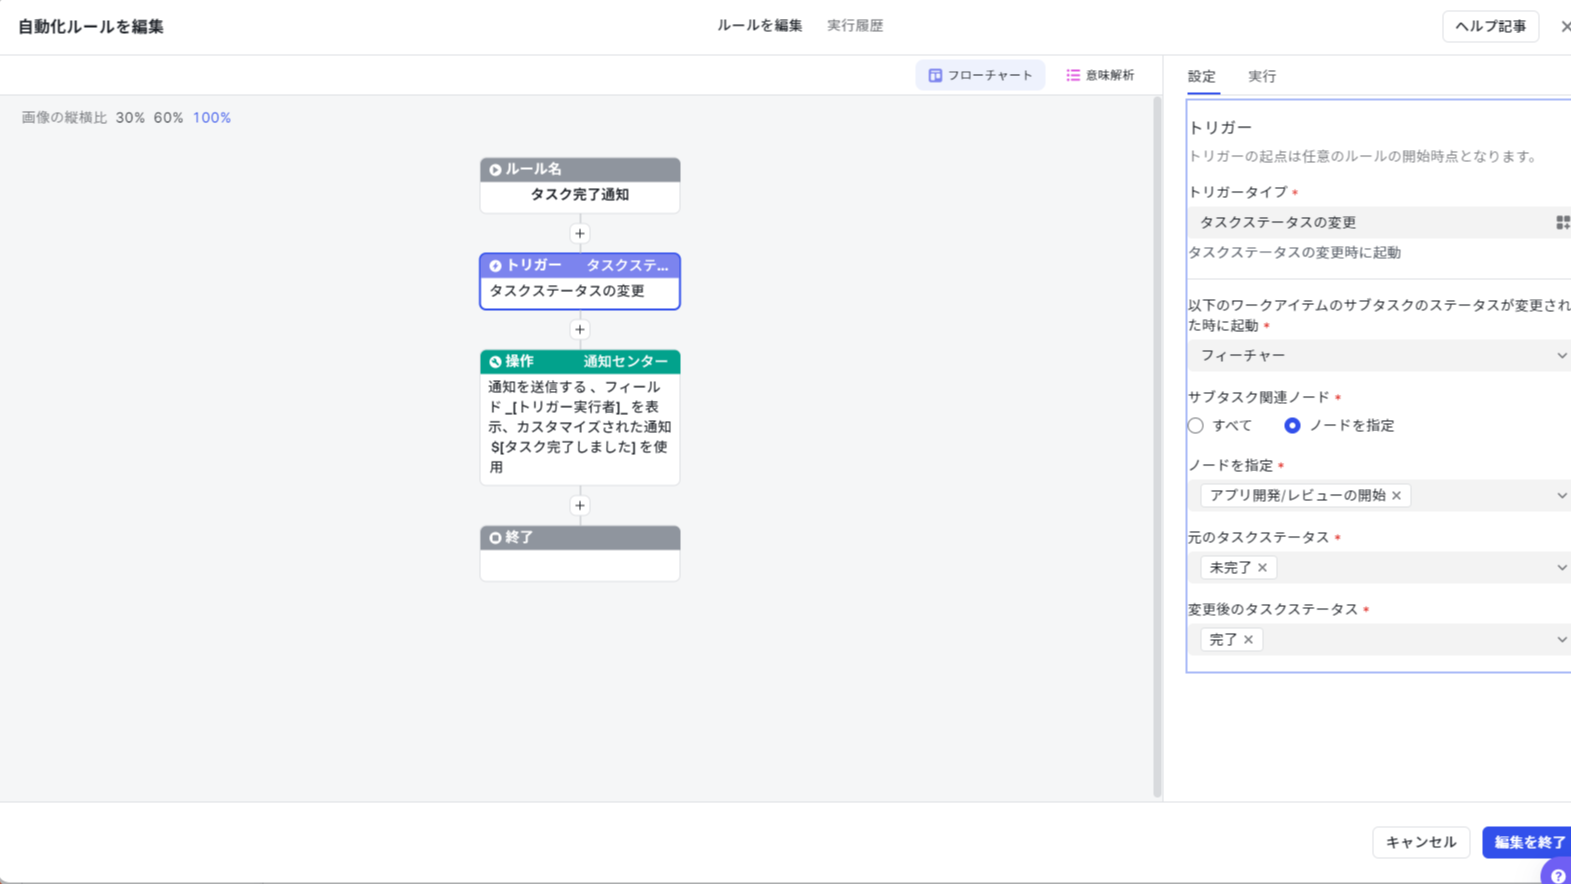Click the plus icon above 終了 node
Image resolution: width=1571 pixels, height=884 pixels.
[x=580, y=506]
